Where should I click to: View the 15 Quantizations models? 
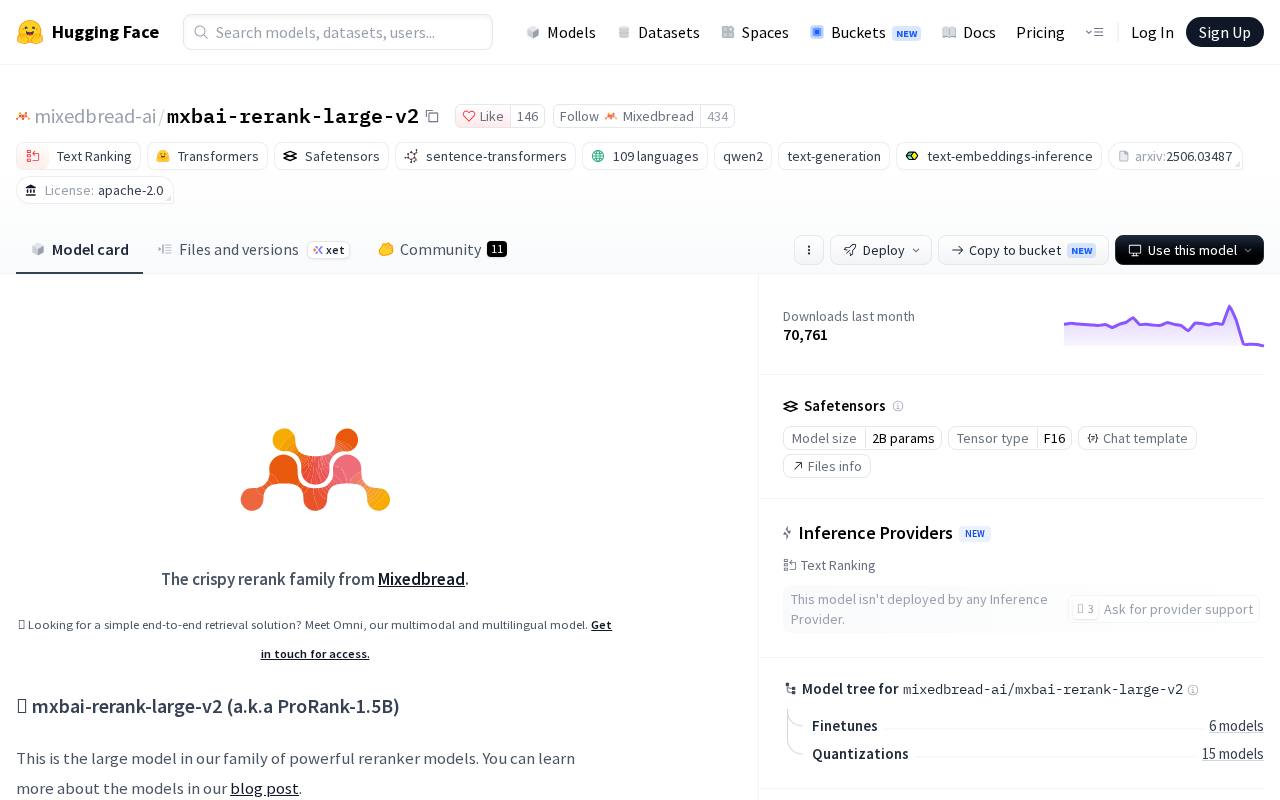pyautogui.click(x=1233, y=754)
